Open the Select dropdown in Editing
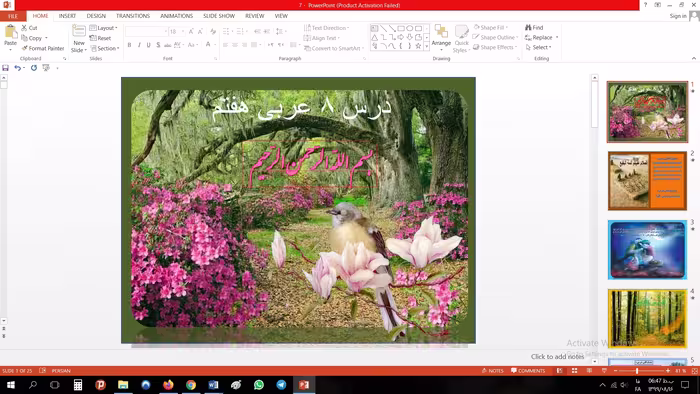 538,47
